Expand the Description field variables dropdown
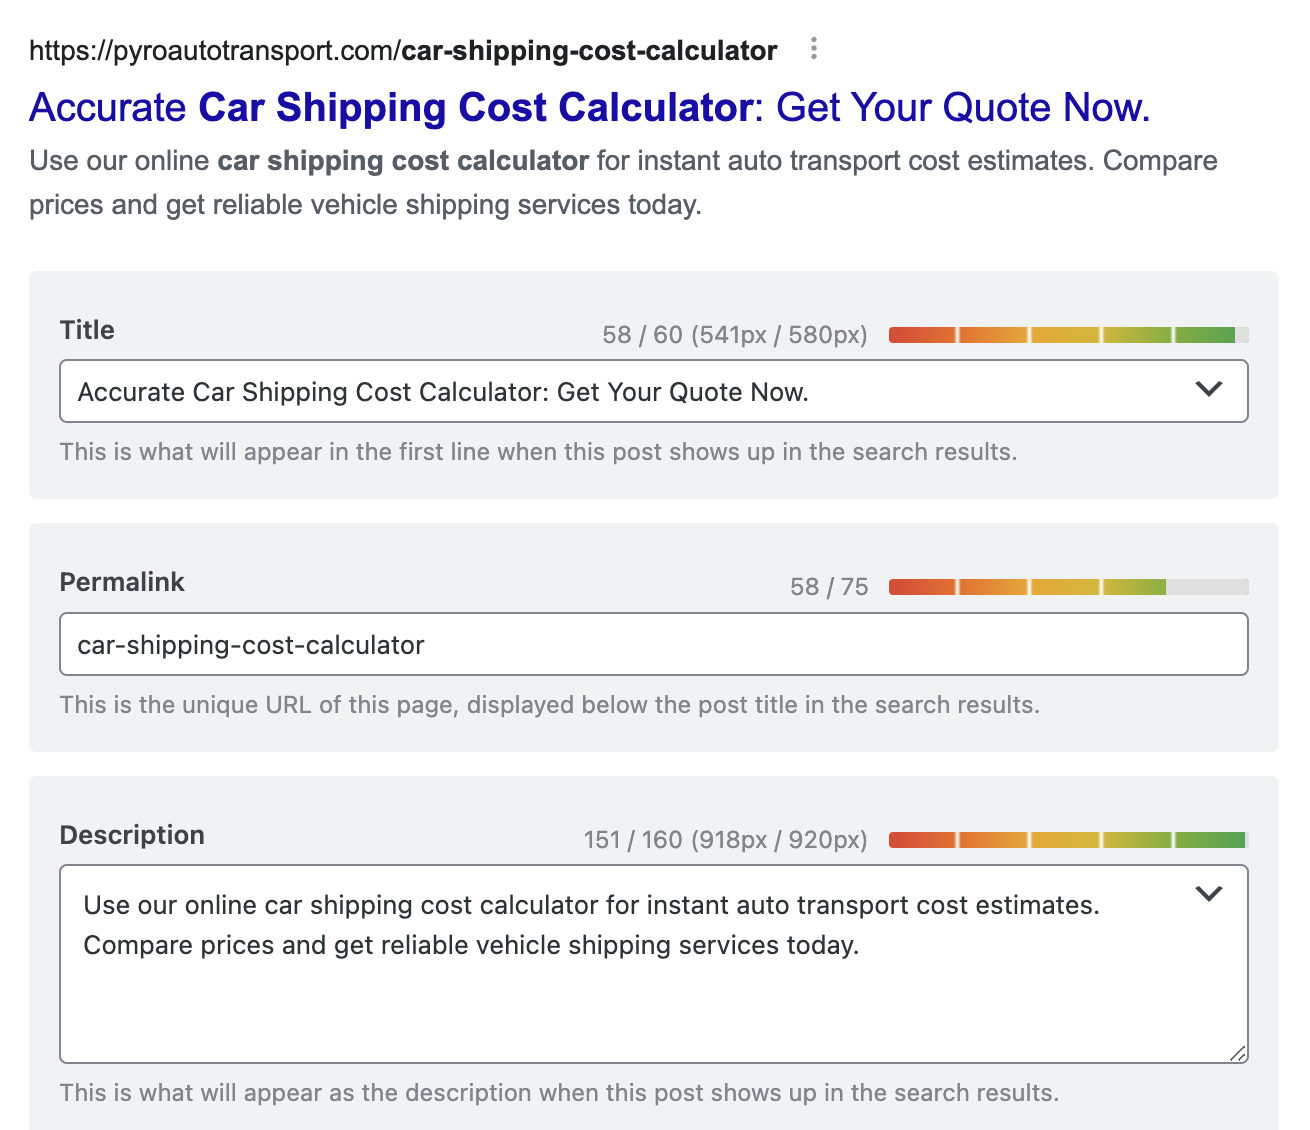Screen dimensions: 1310x1130 point(1209,894)
